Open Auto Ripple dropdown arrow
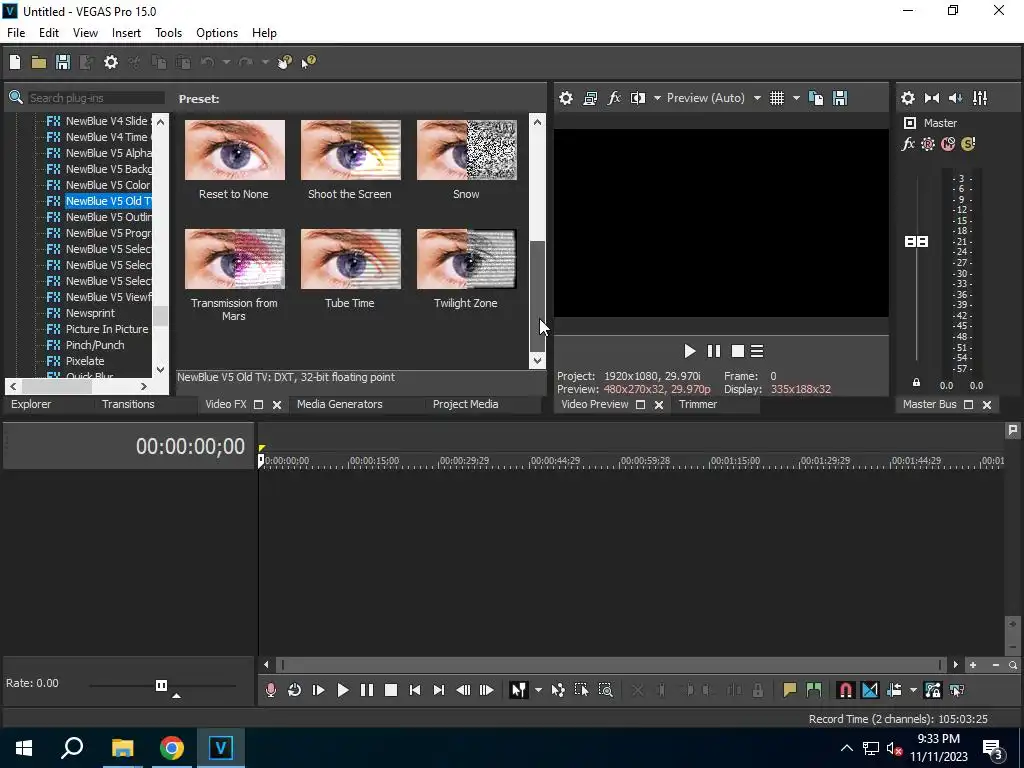This screenshot has width=1024, height=768. tap(913, 690)
